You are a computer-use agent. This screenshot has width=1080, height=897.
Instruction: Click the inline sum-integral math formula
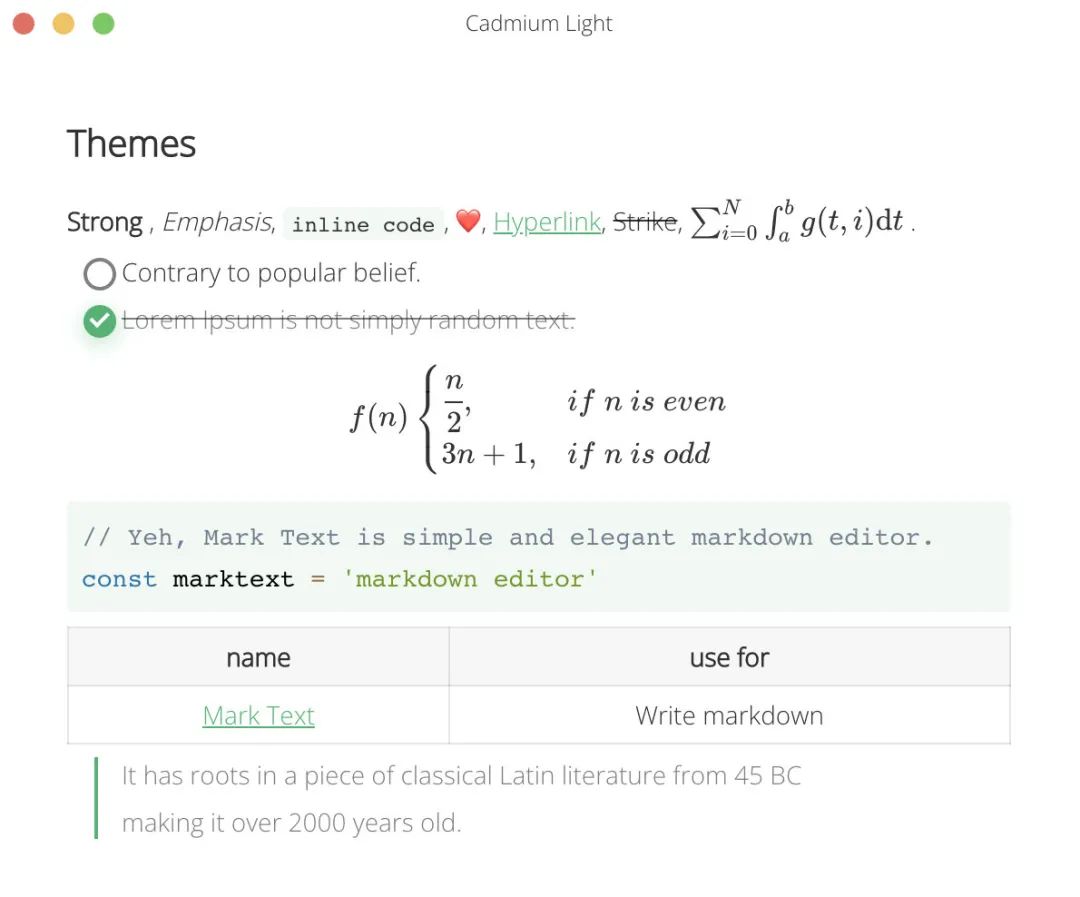click(x=798, y=222)
